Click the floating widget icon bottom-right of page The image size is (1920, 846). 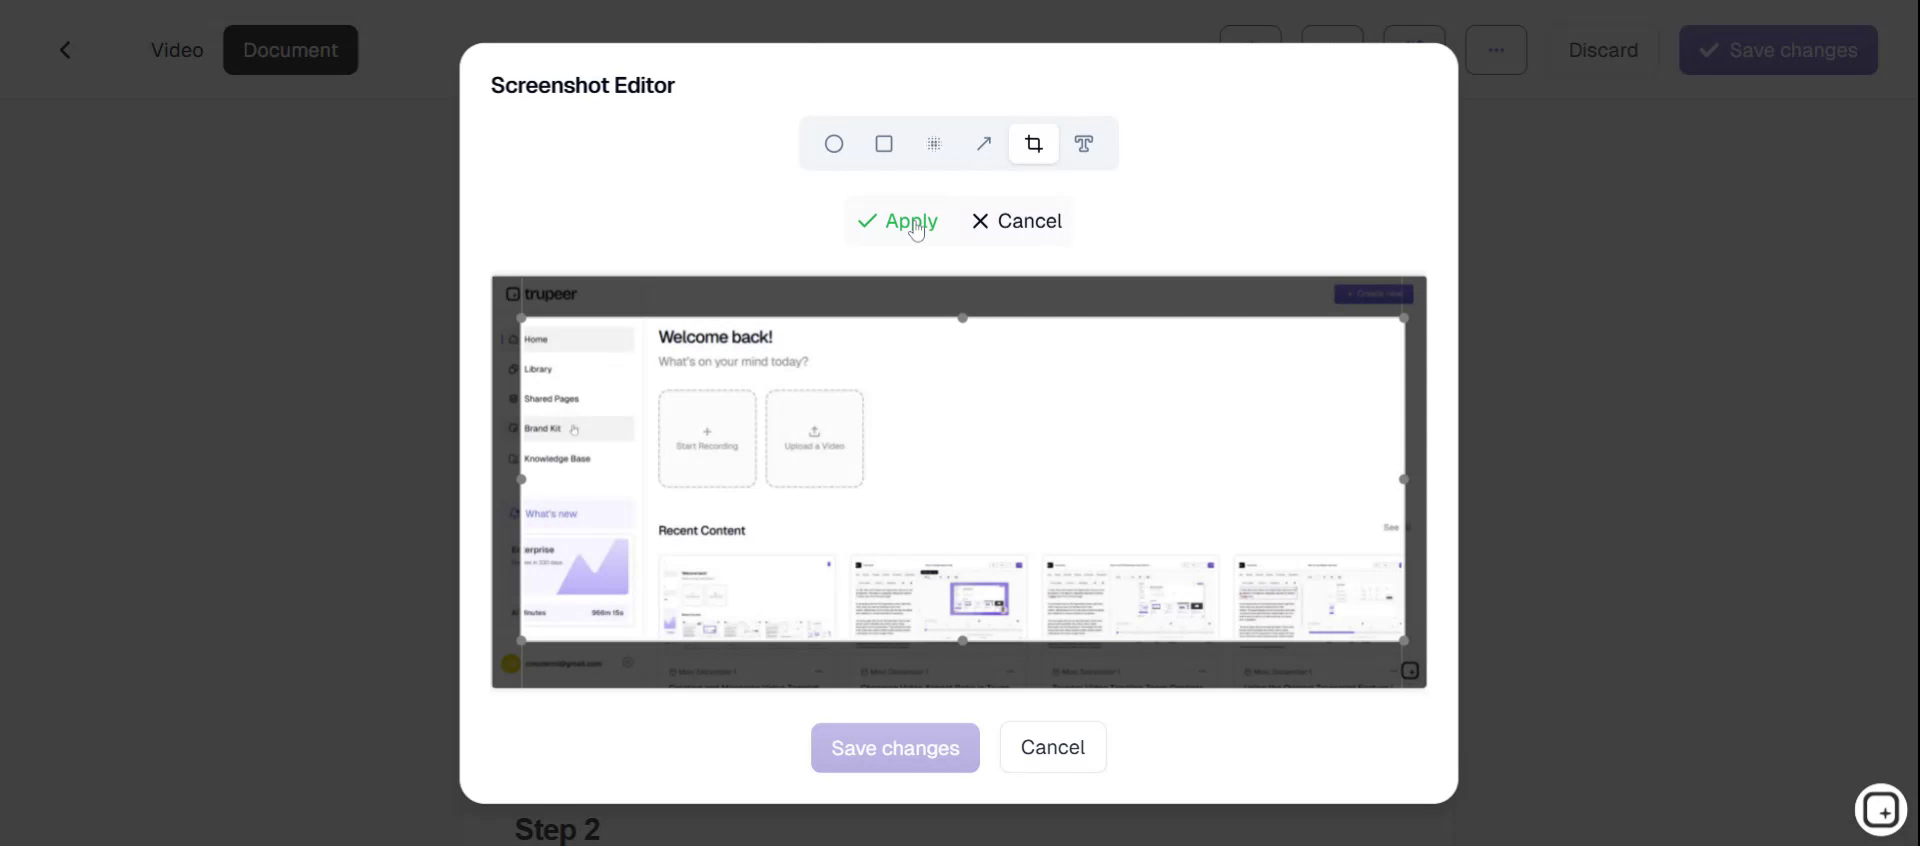[1881, 809]
